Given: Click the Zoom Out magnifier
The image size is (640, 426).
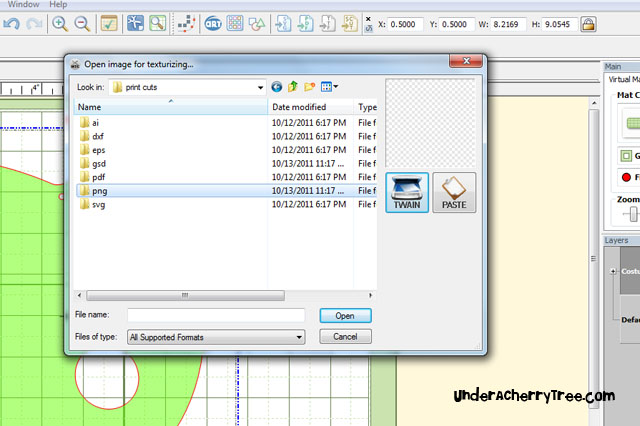Looking at the screenshot, I should click(82, 24).
